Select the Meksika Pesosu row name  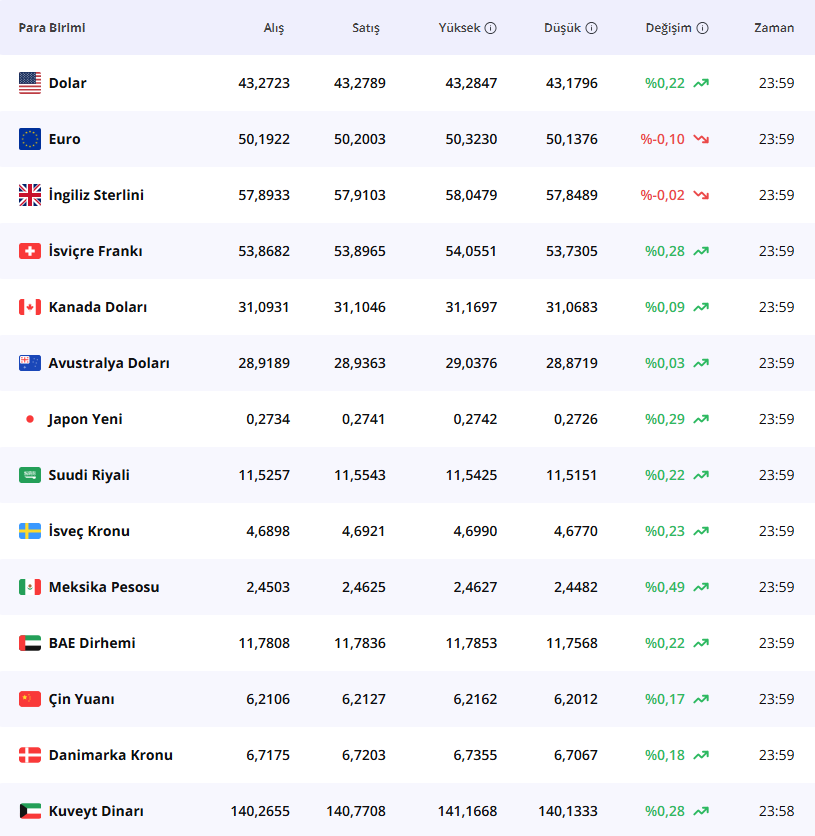pyautogui.click(x=104, y=587)
